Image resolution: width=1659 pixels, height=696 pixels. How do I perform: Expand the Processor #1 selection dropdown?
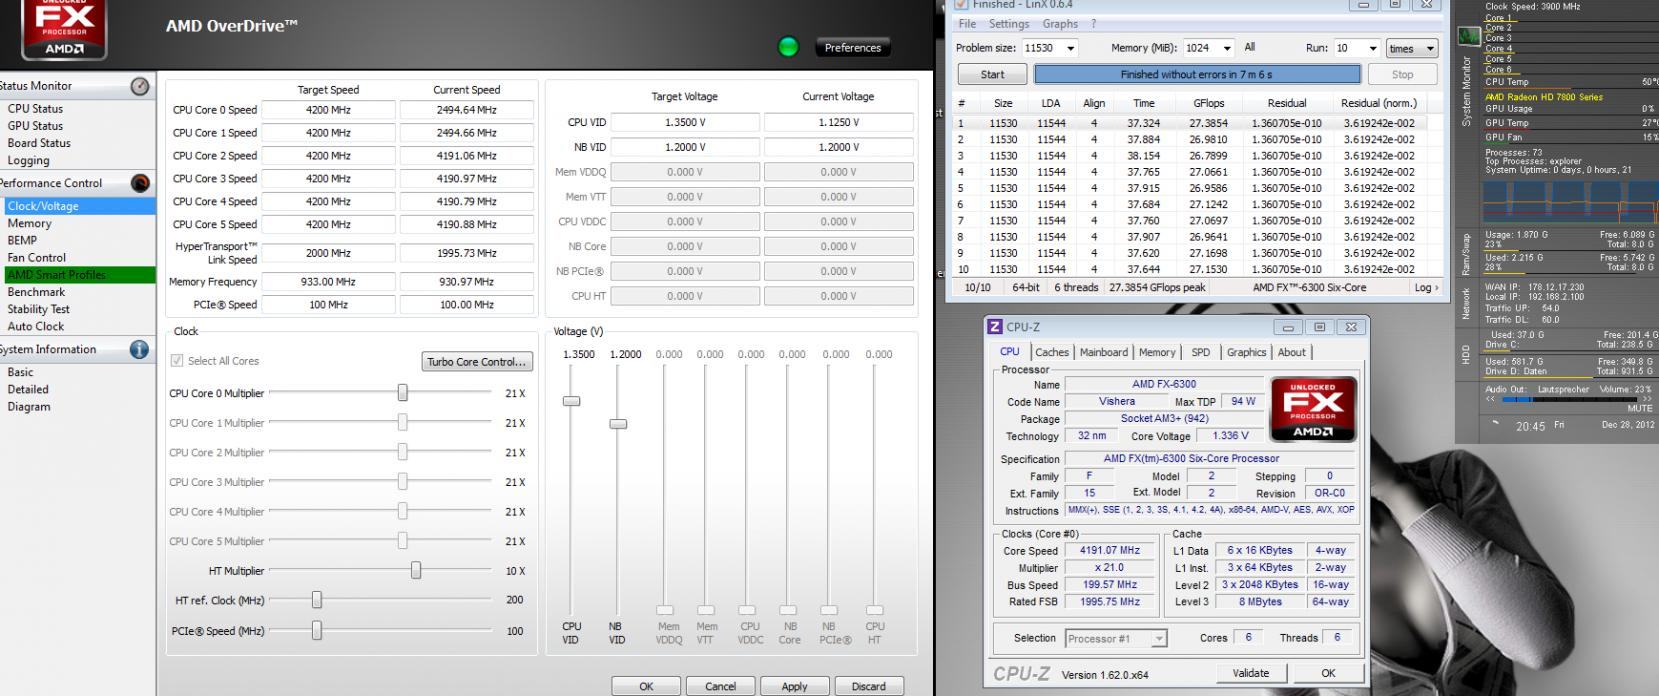pyautogui.click(x=1116, y=638)
